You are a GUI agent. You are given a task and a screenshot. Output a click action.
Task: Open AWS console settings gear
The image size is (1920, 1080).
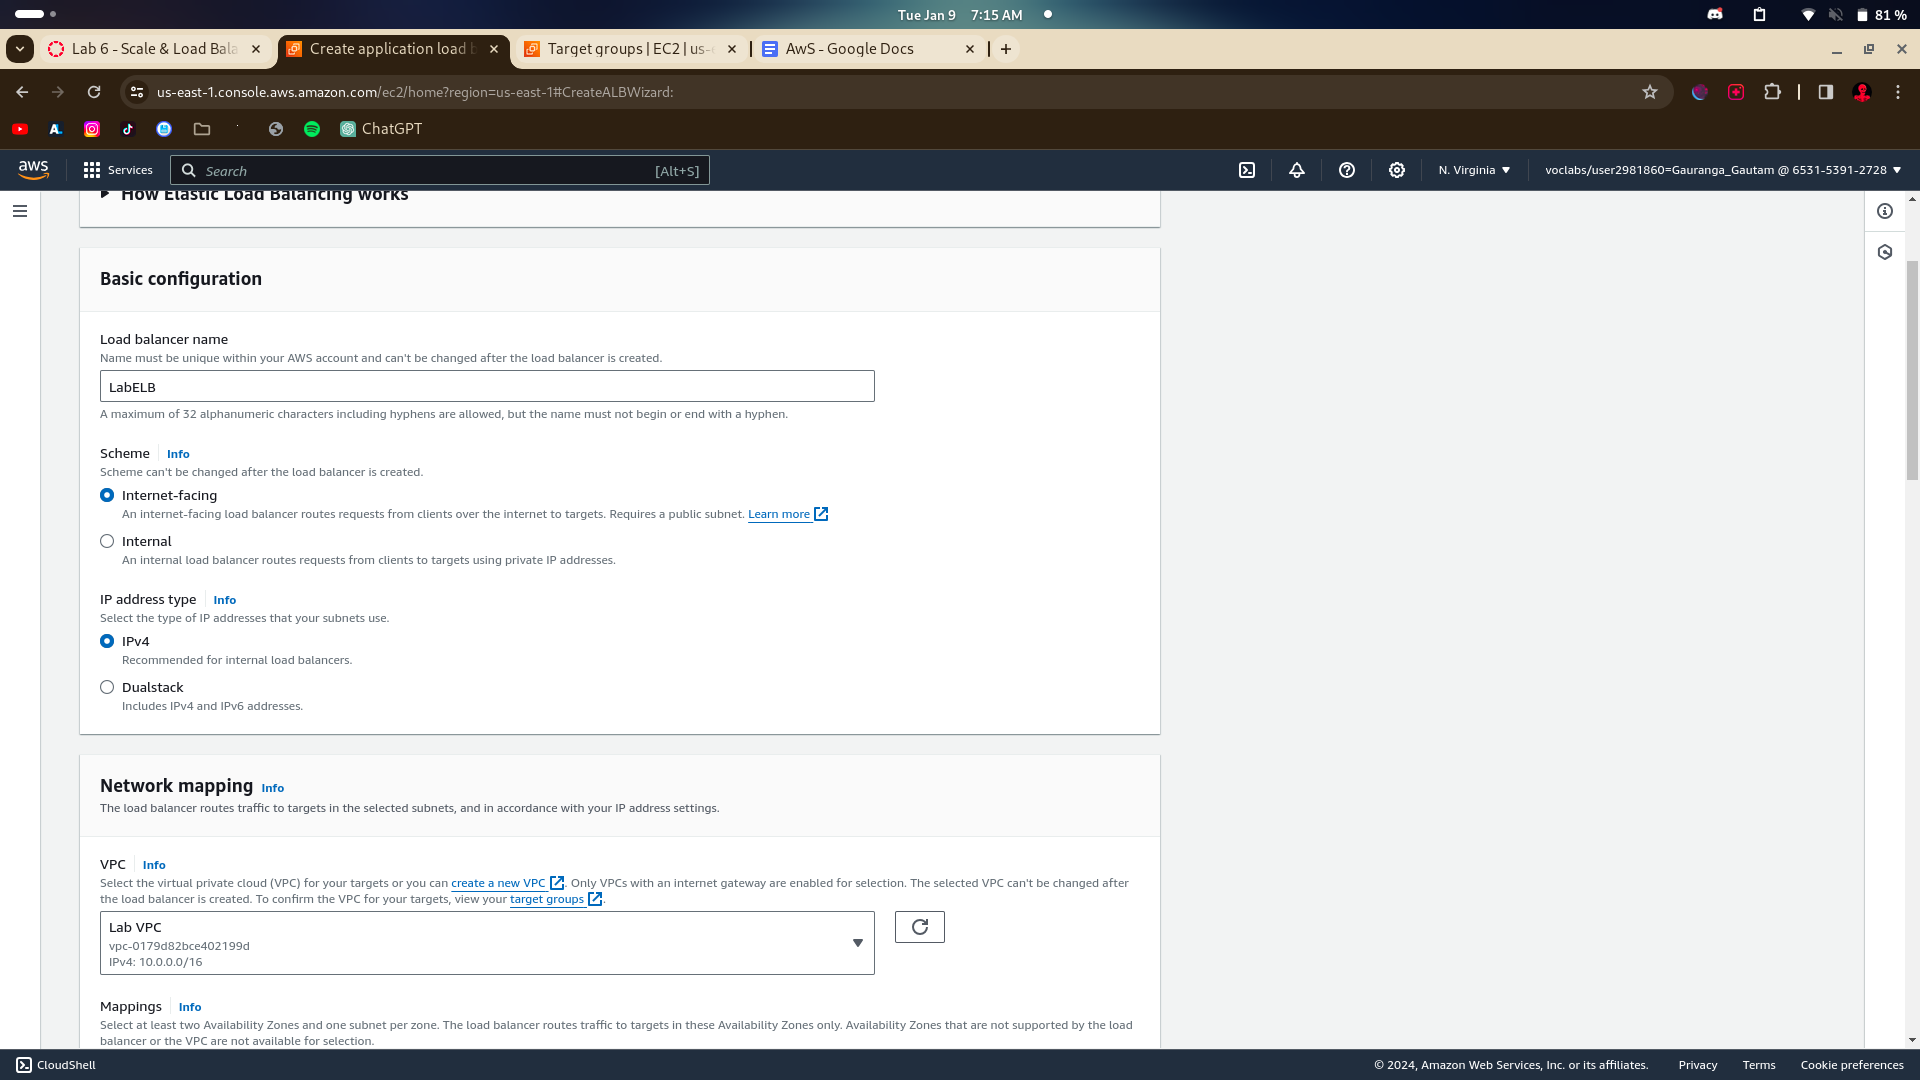pos(1397,170)
